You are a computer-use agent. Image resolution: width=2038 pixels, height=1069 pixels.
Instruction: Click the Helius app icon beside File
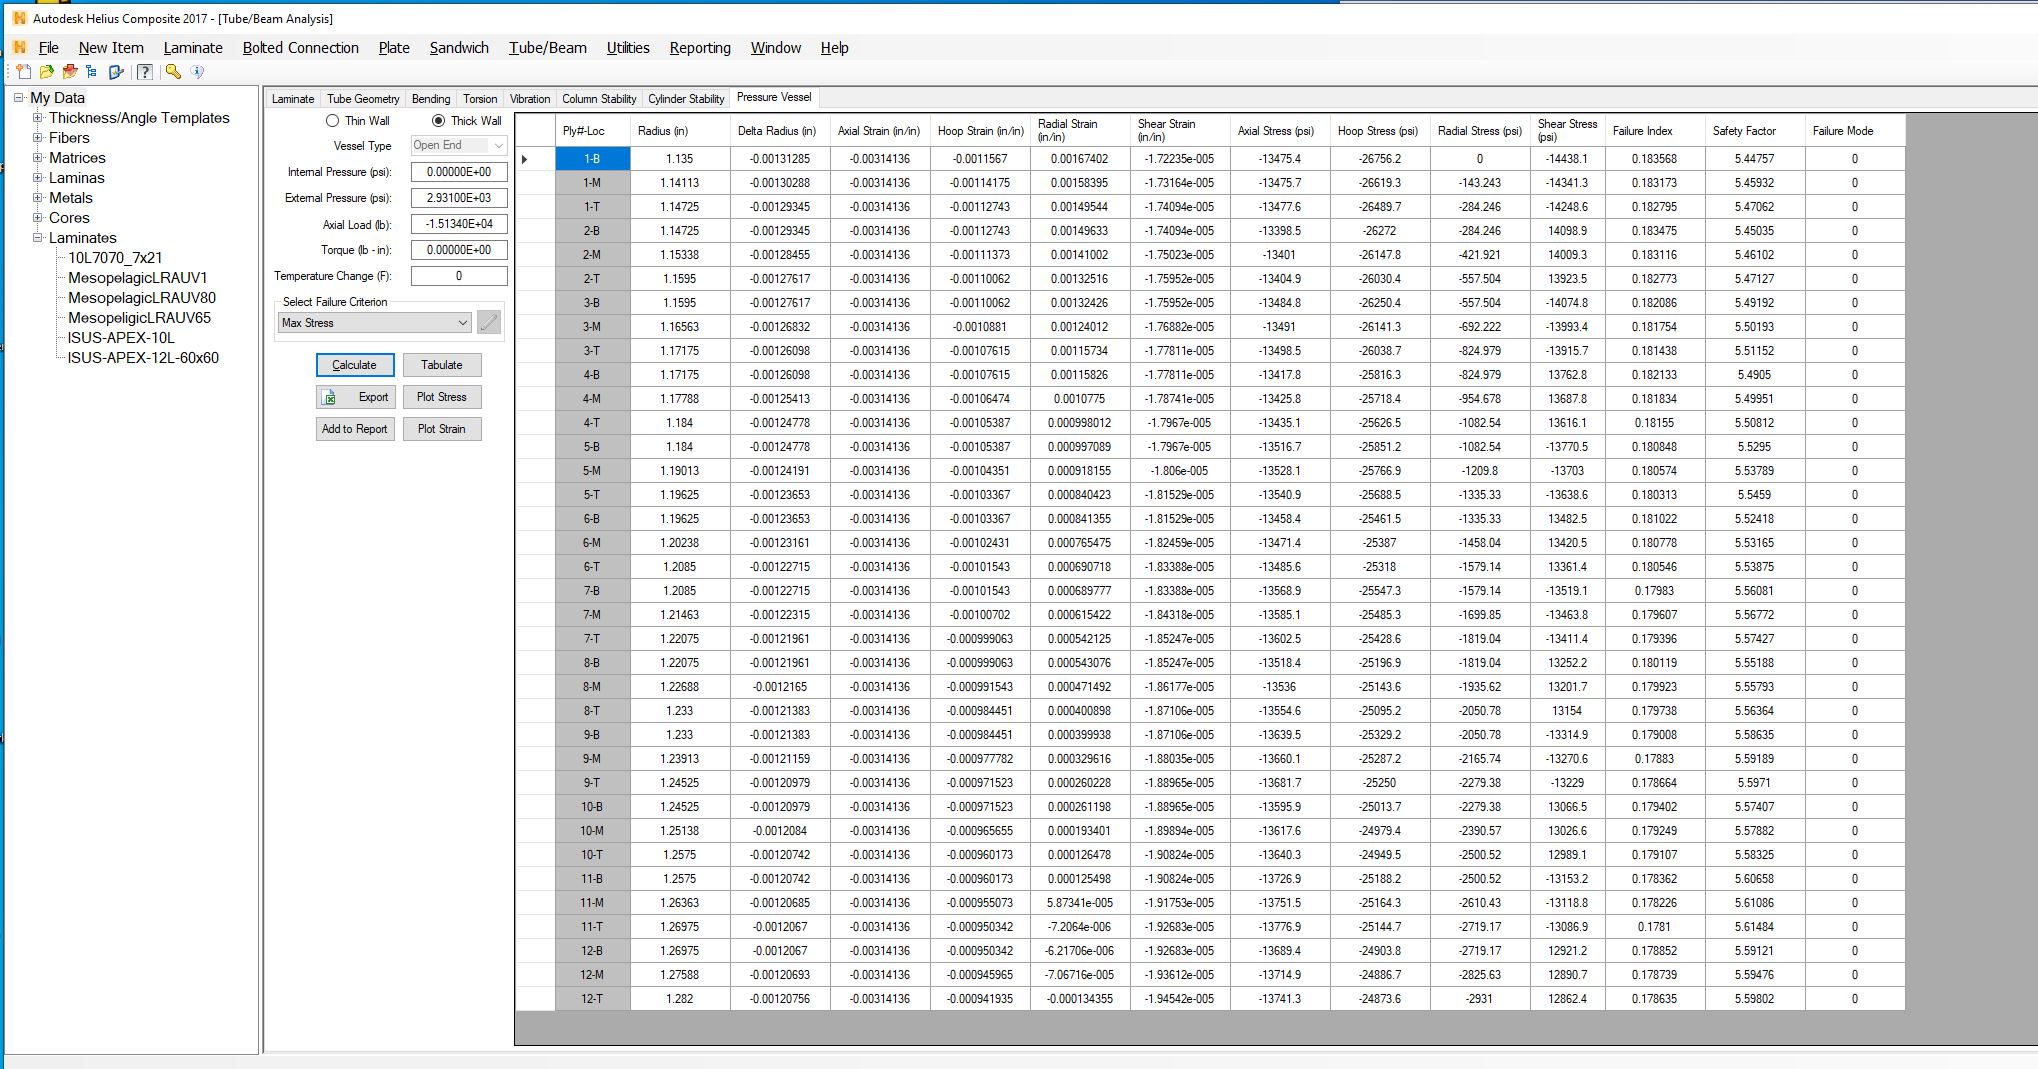tap(20, 47)
